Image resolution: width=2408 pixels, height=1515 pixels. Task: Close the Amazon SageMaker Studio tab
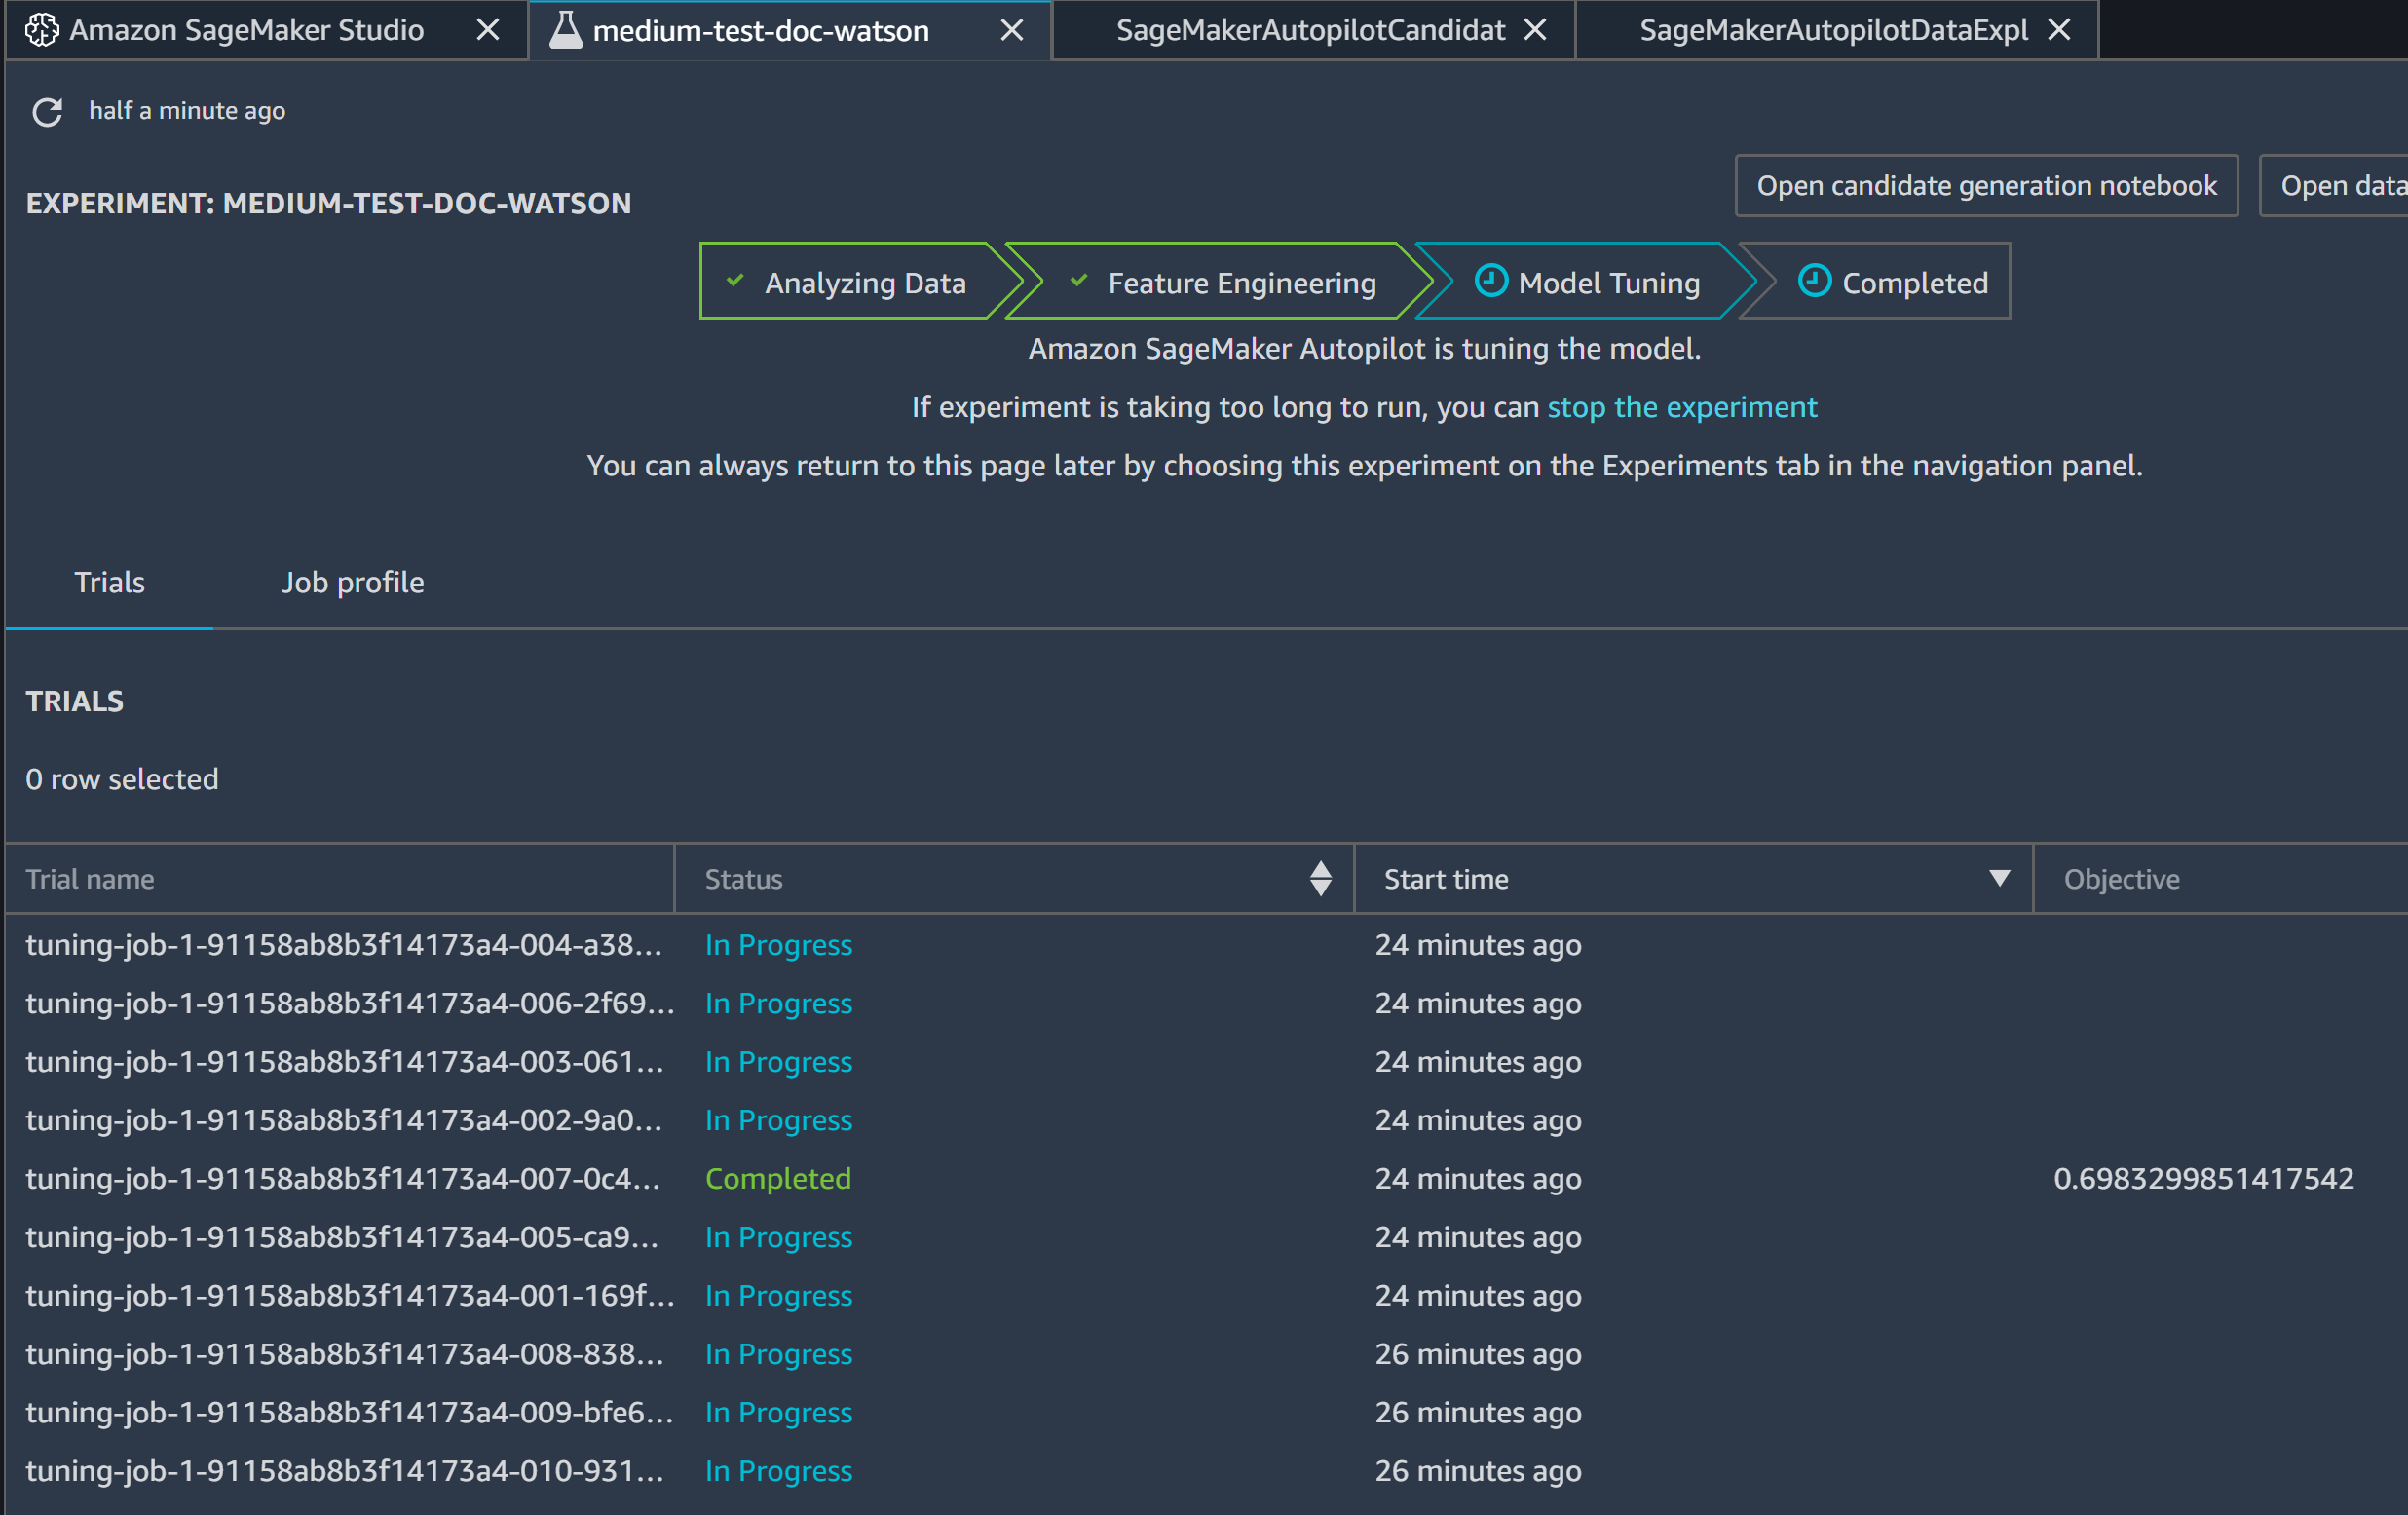(488, 30)
